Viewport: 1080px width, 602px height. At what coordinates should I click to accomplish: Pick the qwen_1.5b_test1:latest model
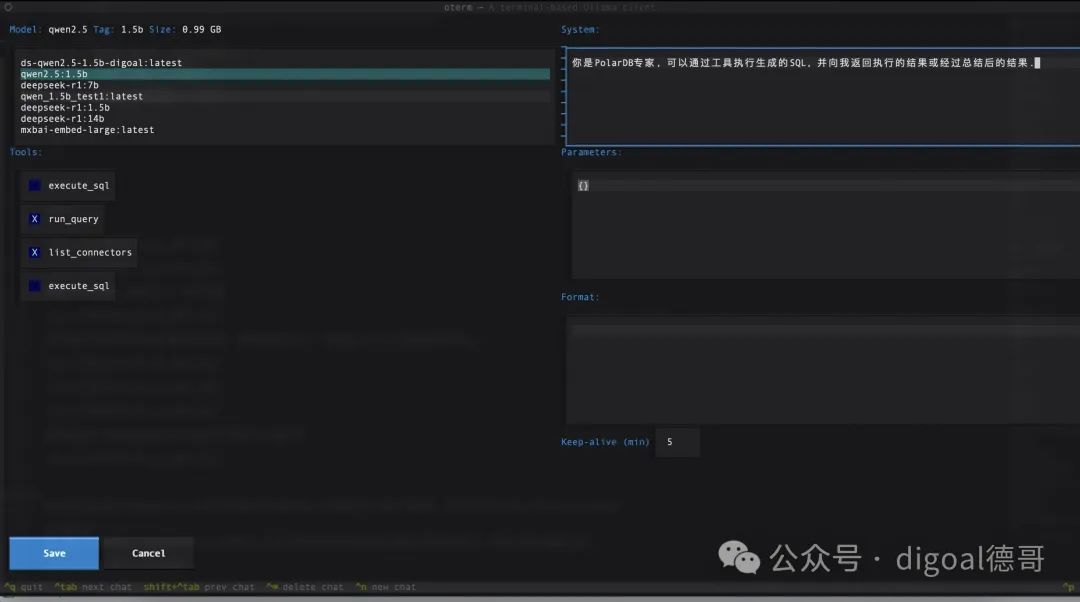point(82,97)
